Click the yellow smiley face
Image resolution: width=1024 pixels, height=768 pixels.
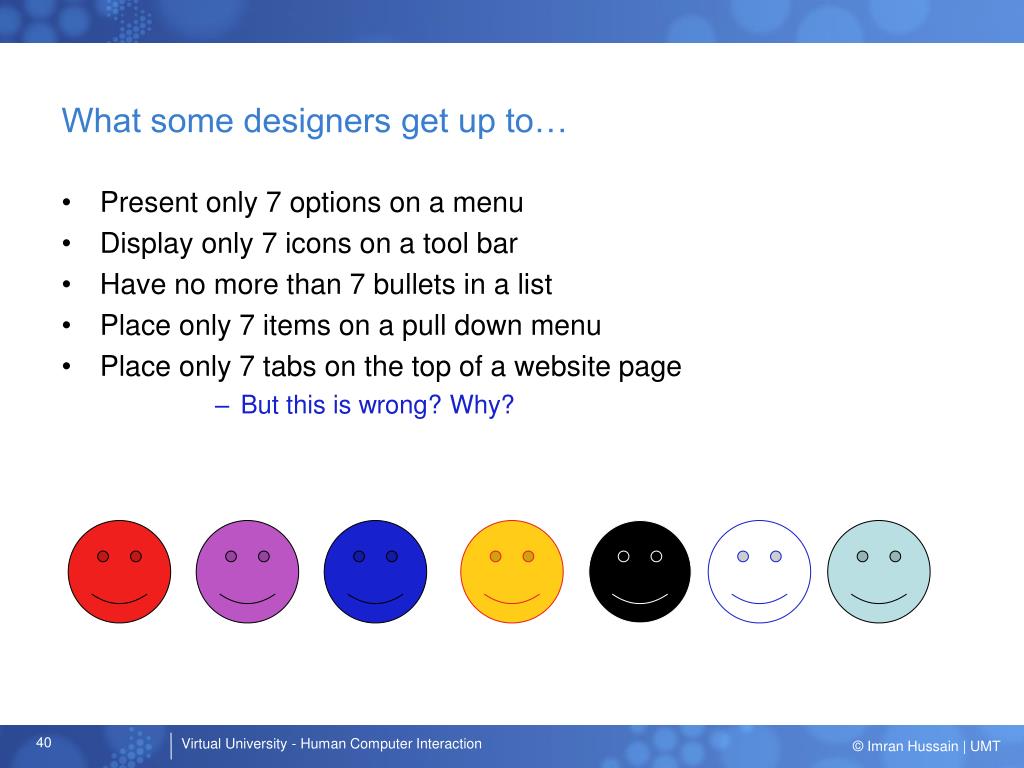[512, 571]
